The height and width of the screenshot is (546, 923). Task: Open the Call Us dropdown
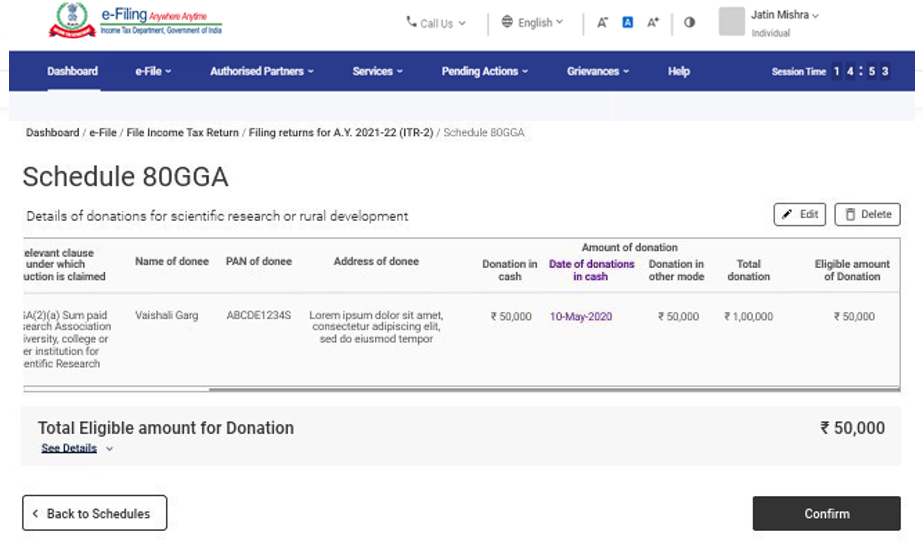[x=436, y=23]
